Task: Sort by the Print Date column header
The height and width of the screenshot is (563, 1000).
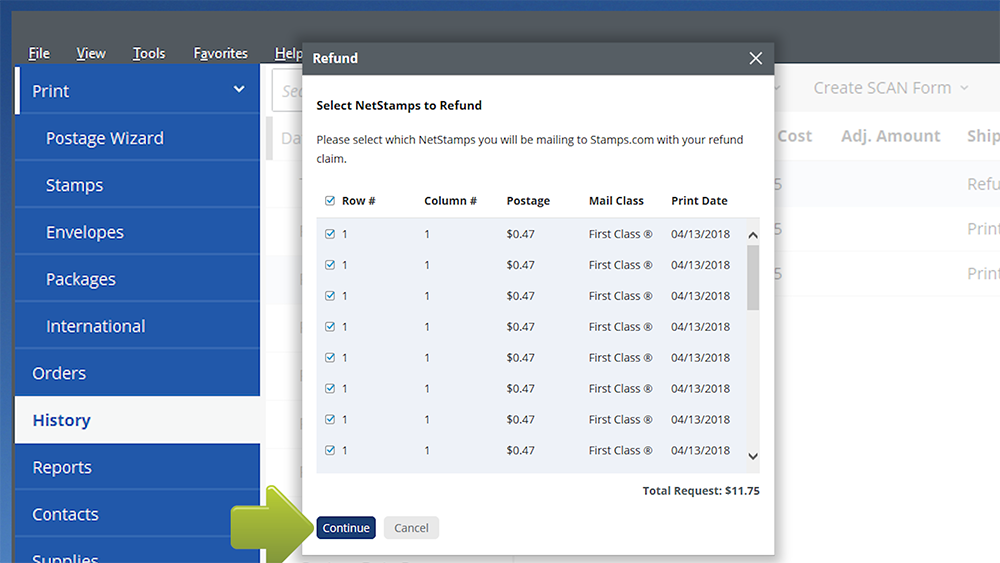Action: pos(699,201)
